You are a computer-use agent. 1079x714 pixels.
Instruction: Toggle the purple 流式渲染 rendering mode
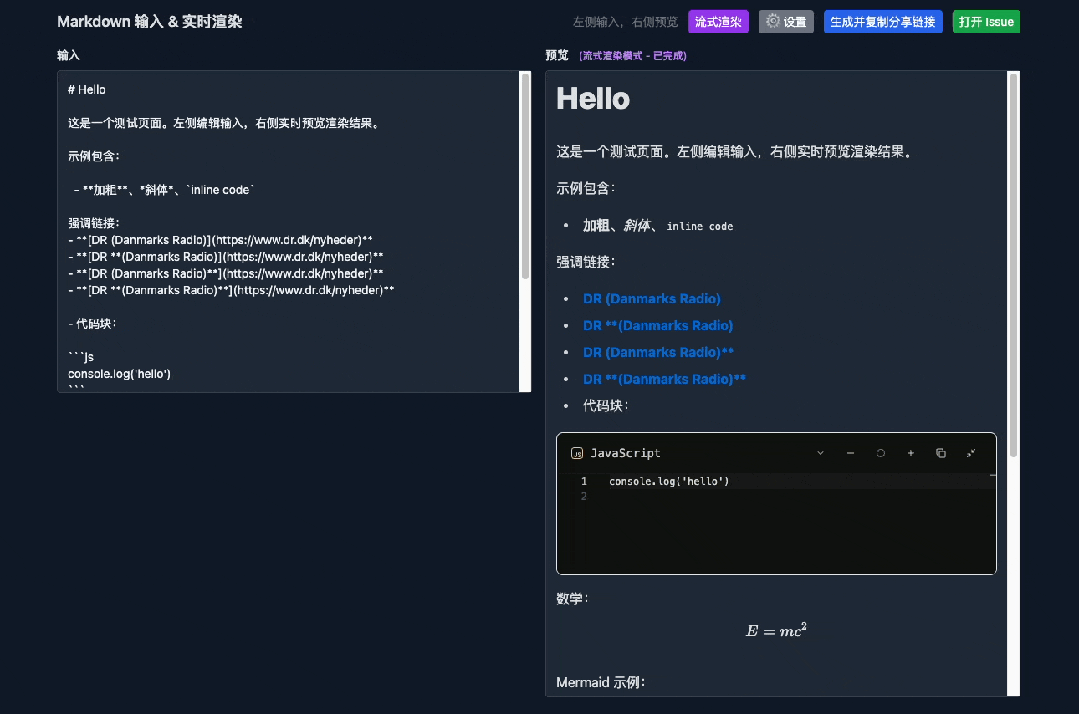coord(718,21)
